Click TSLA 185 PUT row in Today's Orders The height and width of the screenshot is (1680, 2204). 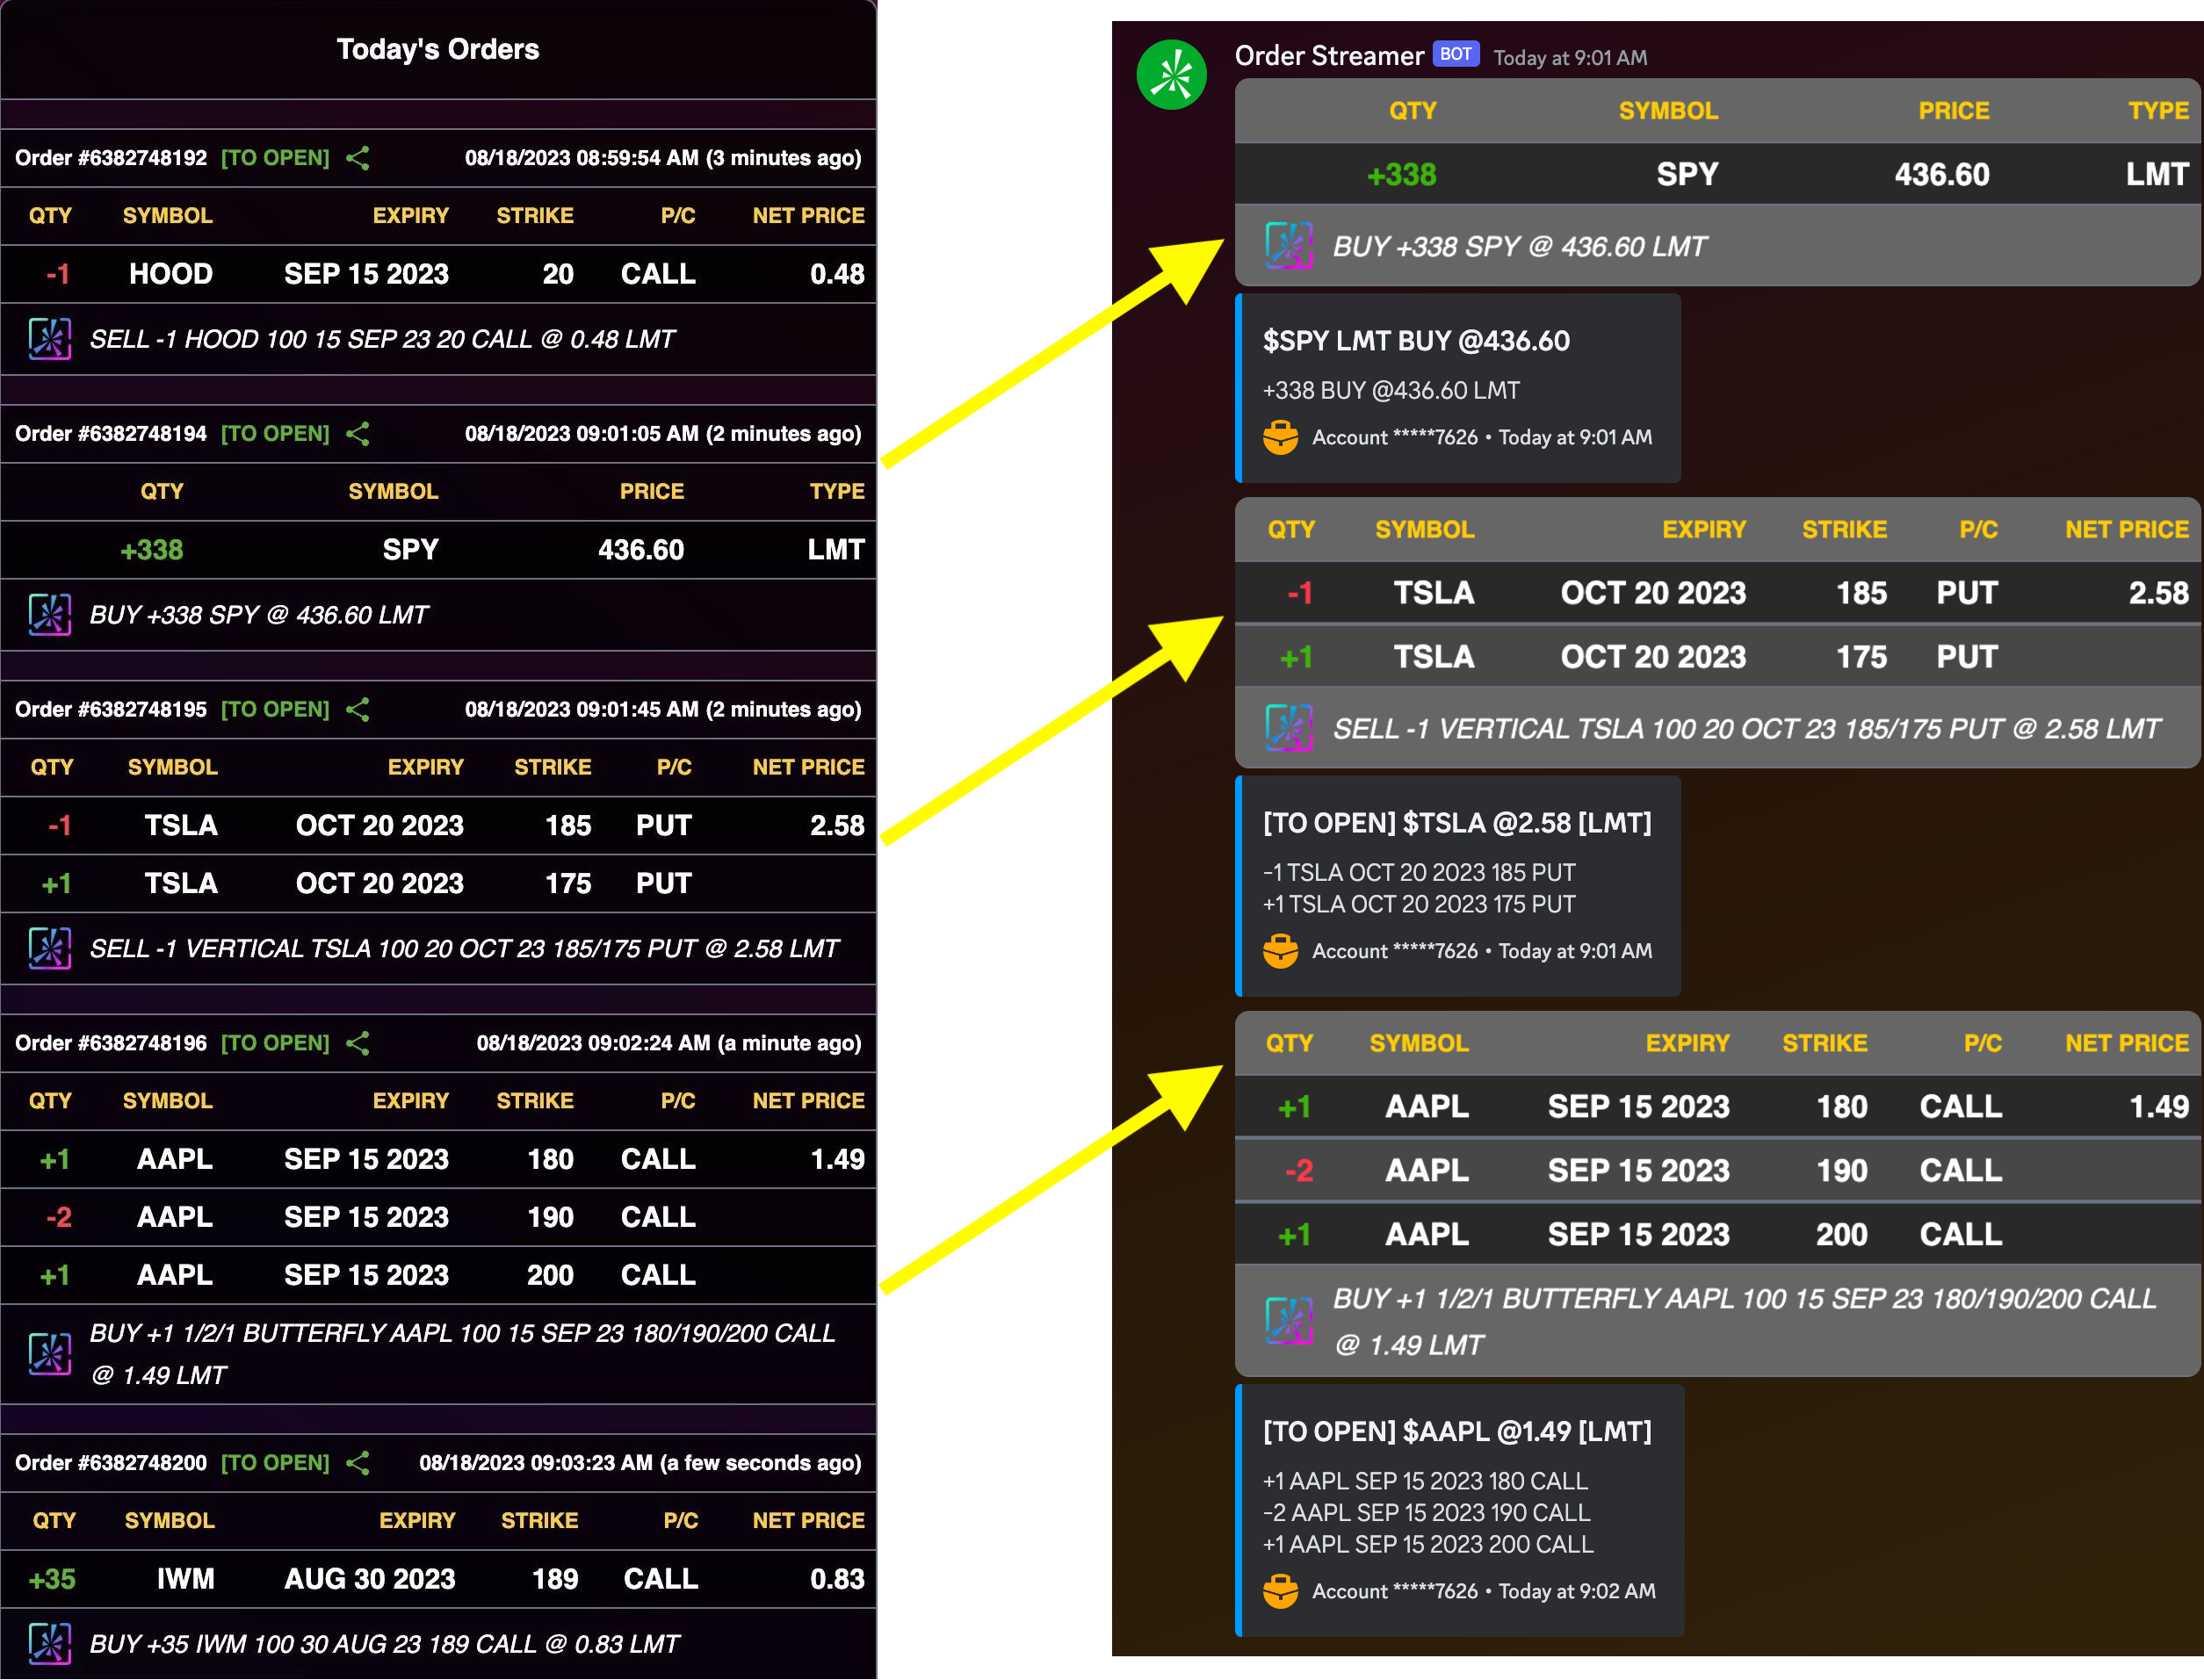pos(438,826)
